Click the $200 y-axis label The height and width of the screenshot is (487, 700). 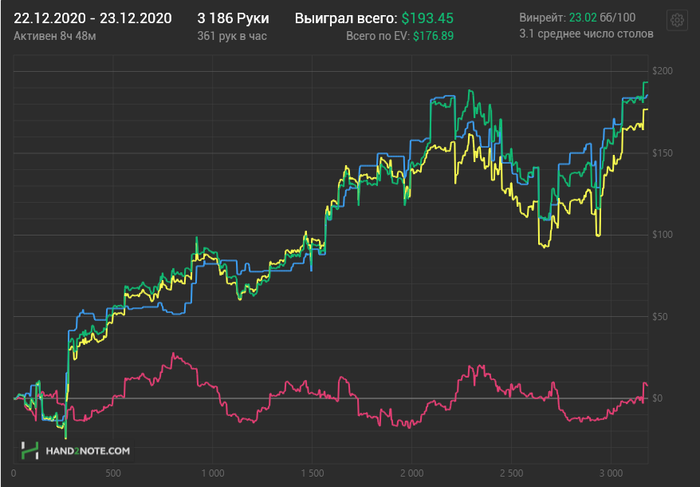point(662,71)
